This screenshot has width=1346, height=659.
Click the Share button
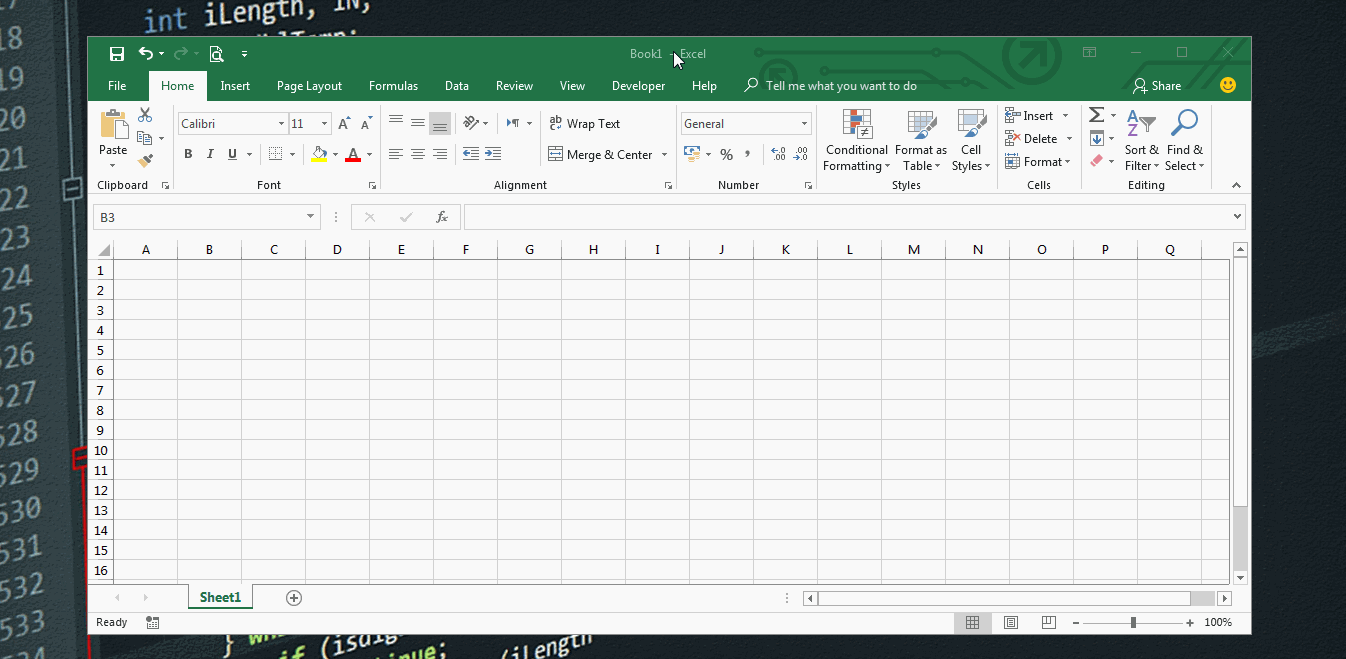click(1157, 86)
